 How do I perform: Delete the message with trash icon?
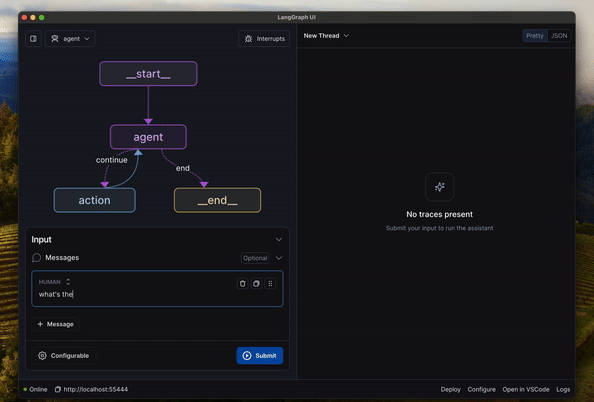click(x=242, y=283)
